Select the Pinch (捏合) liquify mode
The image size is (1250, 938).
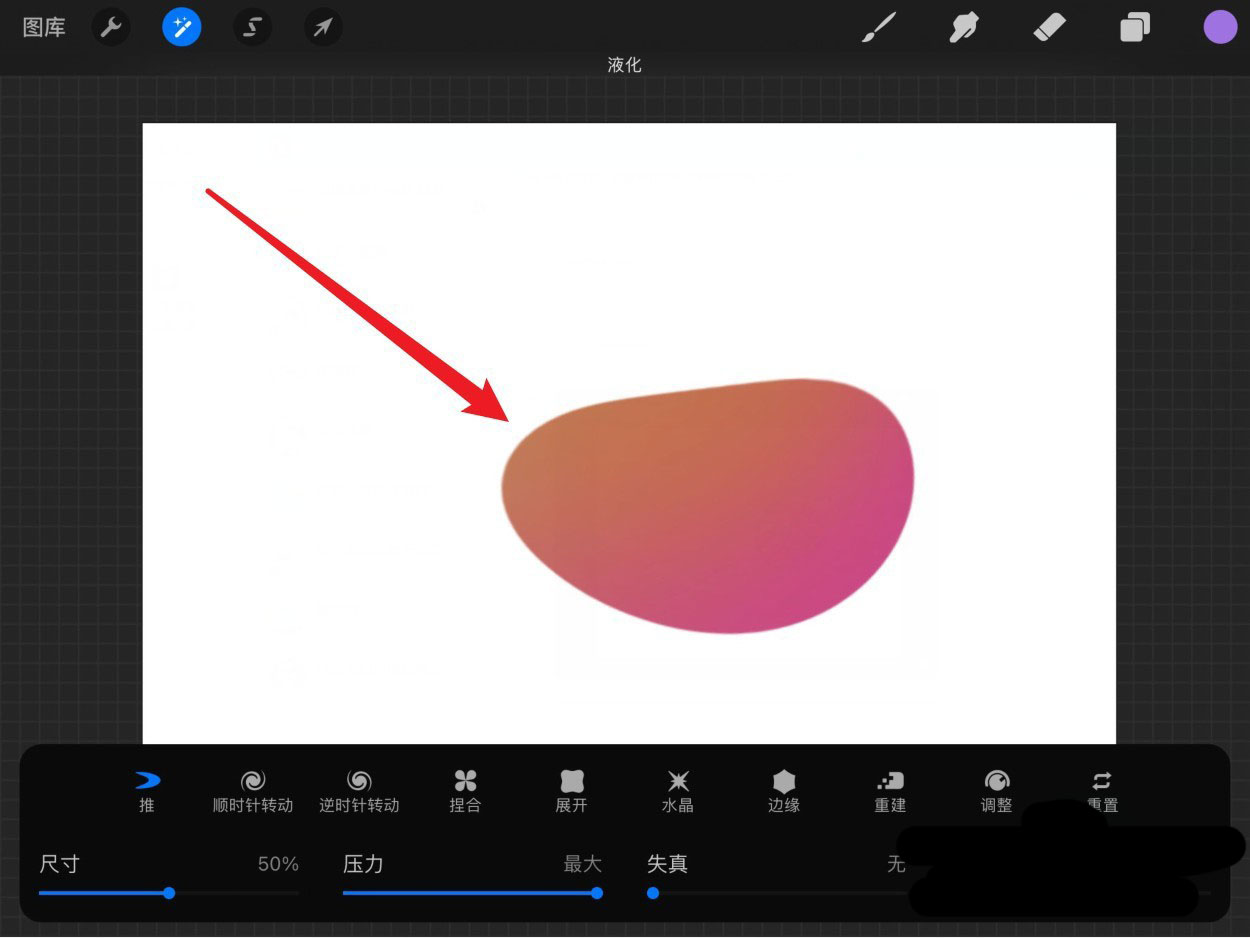tap(465, 790)
